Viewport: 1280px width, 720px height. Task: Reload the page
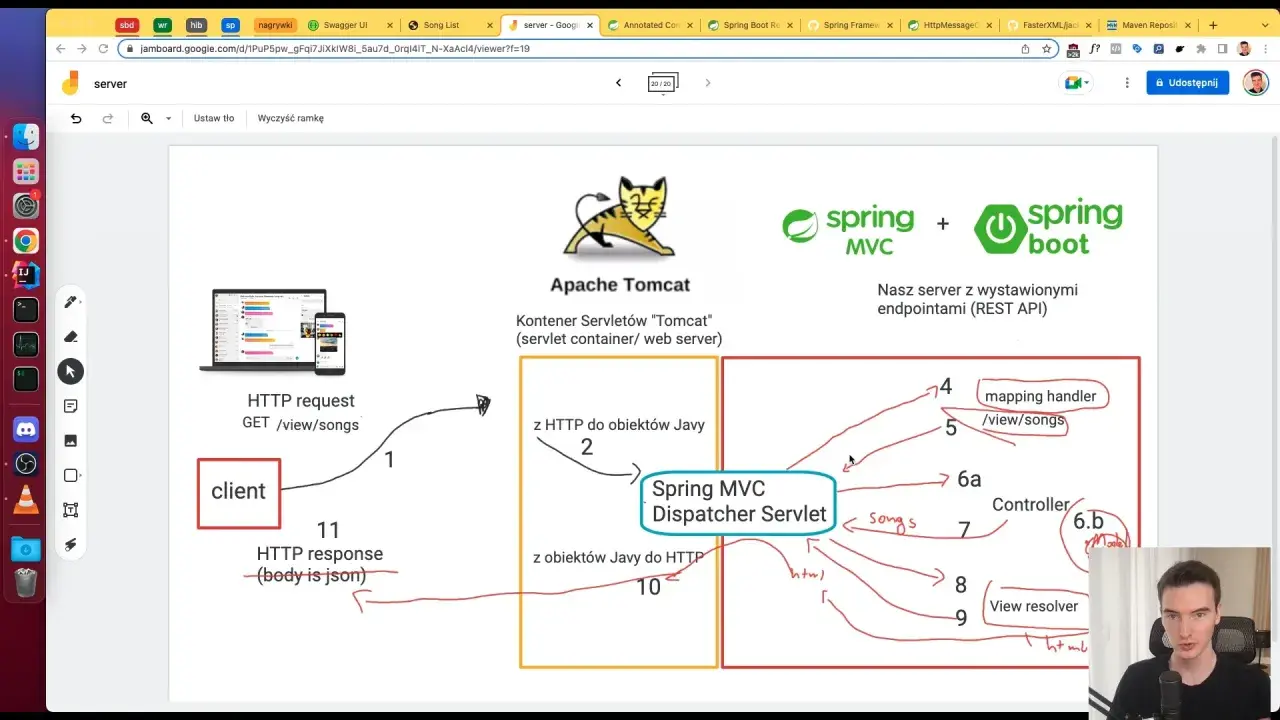coord(103,48)
